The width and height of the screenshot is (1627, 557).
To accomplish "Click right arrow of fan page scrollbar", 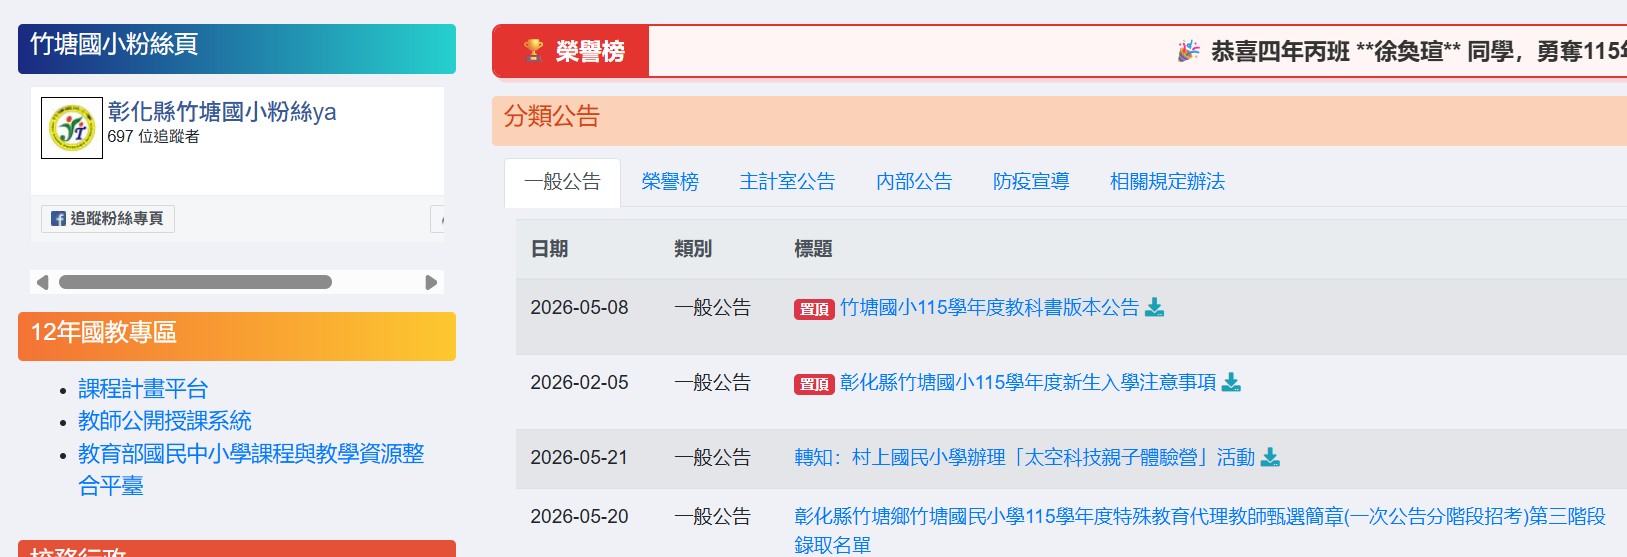I will [x=431, y=282].
